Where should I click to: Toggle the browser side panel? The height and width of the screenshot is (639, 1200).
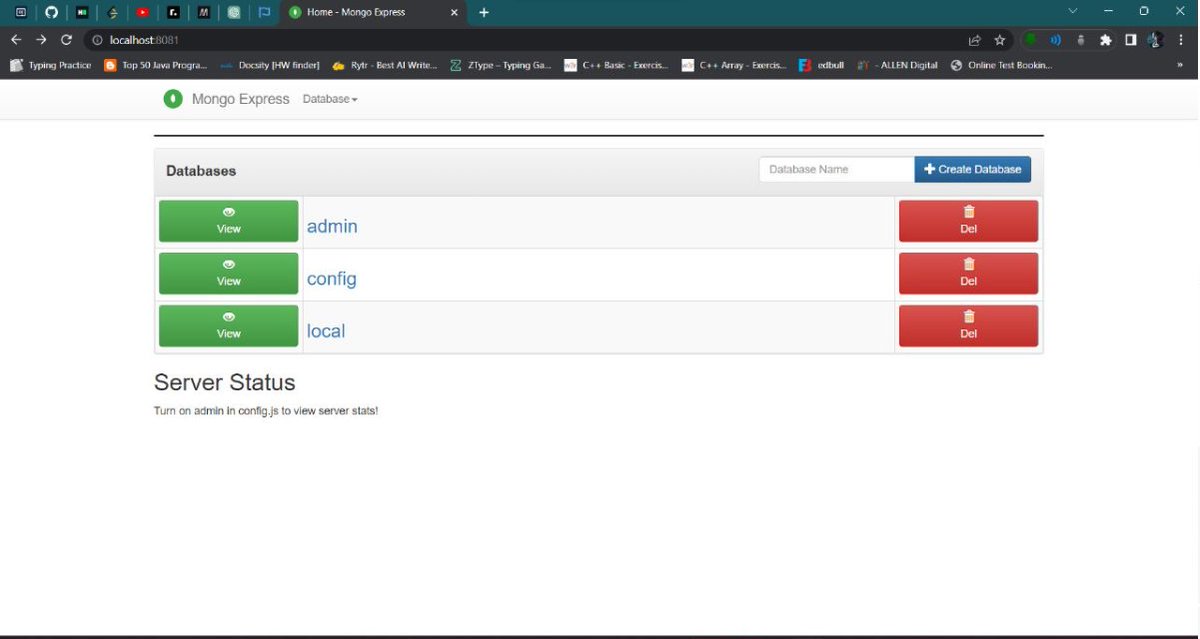1130,40
